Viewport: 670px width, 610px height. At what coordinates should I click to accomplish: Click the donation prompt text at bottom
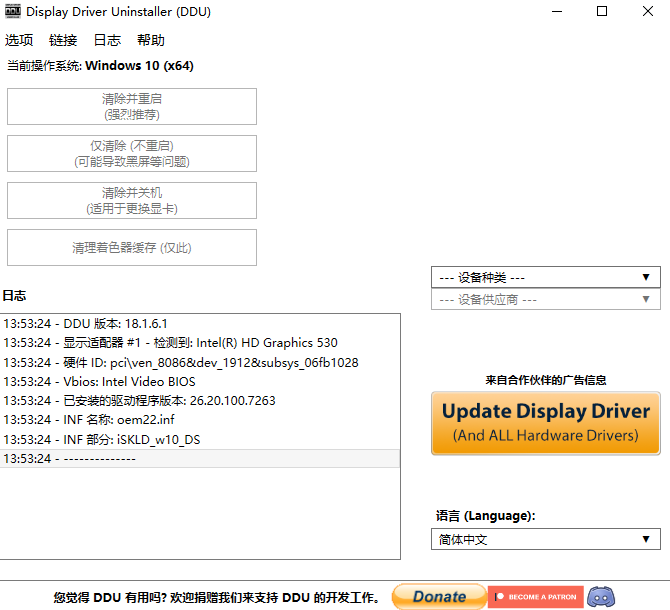click(216, 597)
